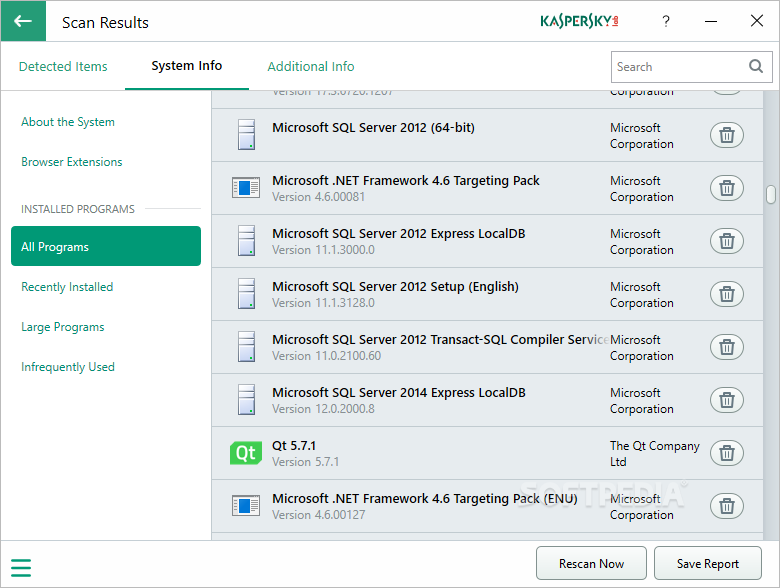Screen dimensions: 780x588
Task: Click server icon of Transact-SQL Compiler Service row
Action: pos(246,346)
